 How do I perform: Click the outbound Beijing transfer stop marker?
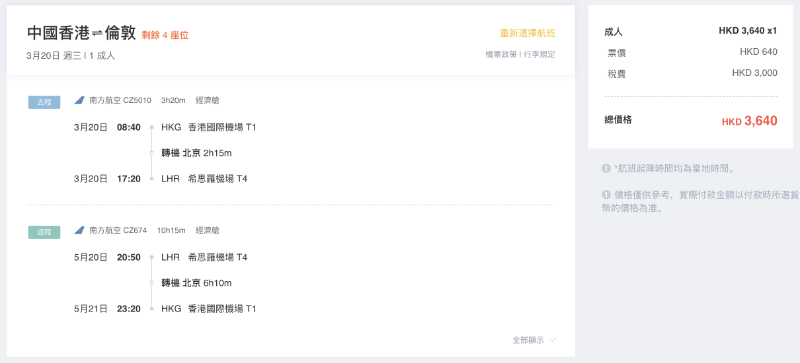pyautogui.click(x=152, y=153)
